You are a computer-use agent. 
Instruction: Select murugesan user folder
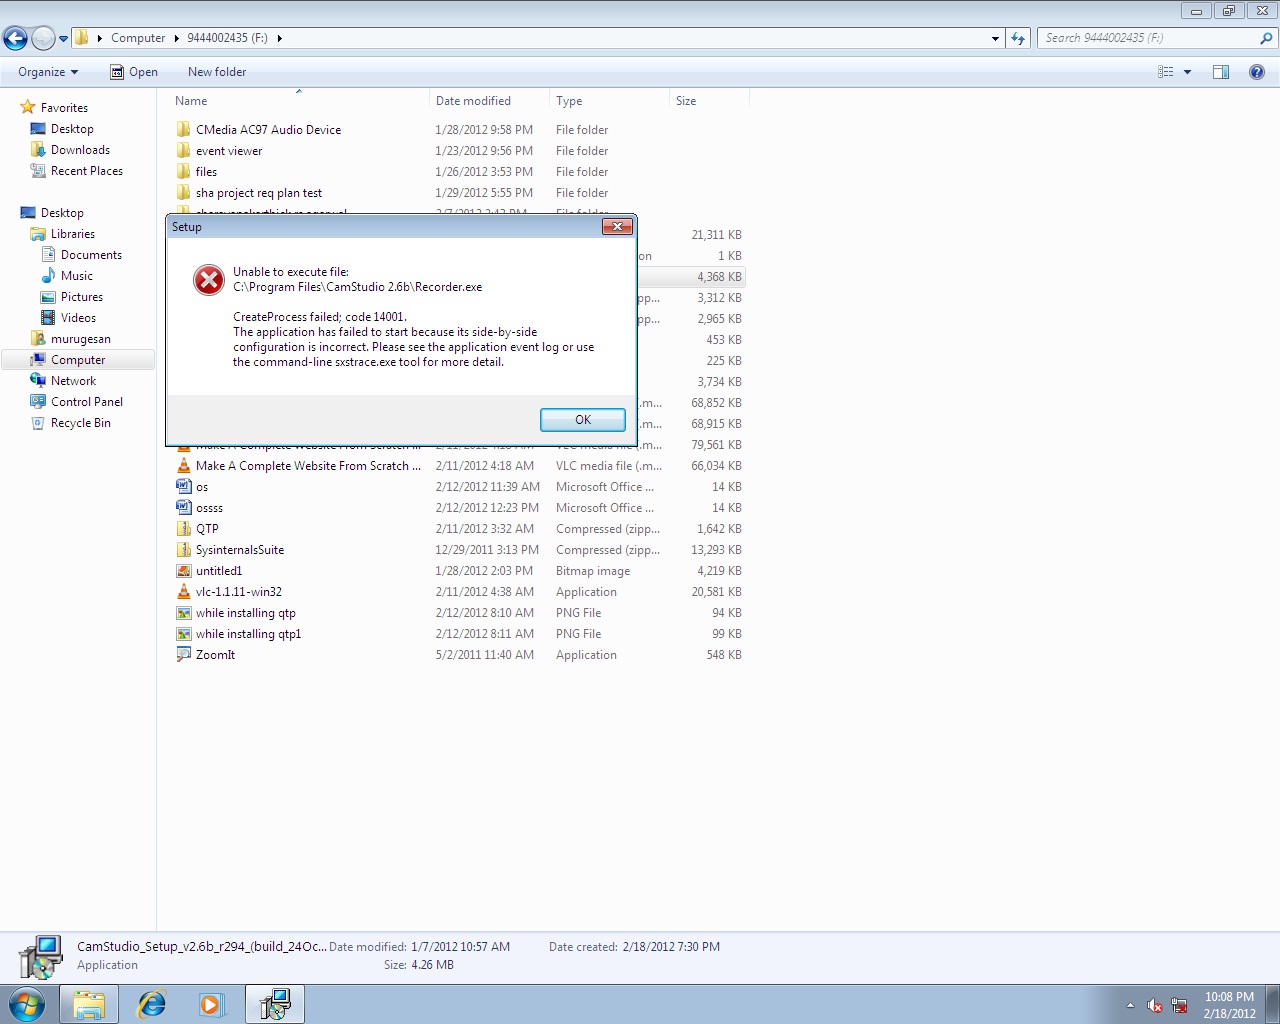click(x=81, y=339)
